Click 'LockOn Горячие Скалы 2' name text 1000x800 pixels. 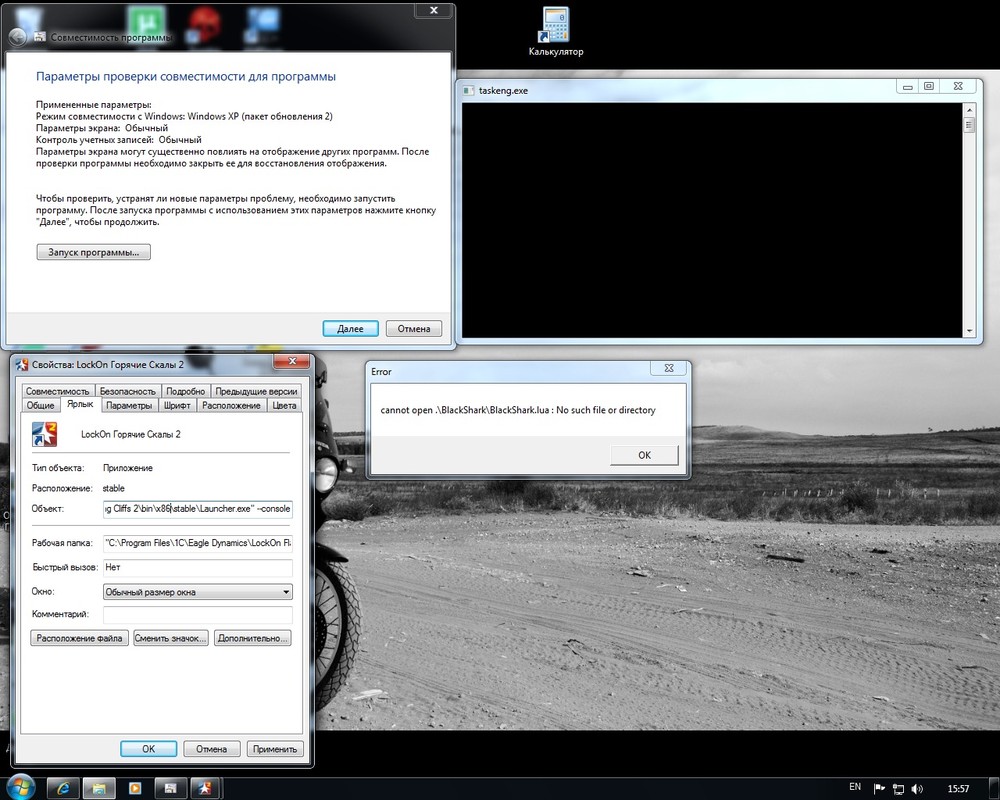click(x=131, y=434)
